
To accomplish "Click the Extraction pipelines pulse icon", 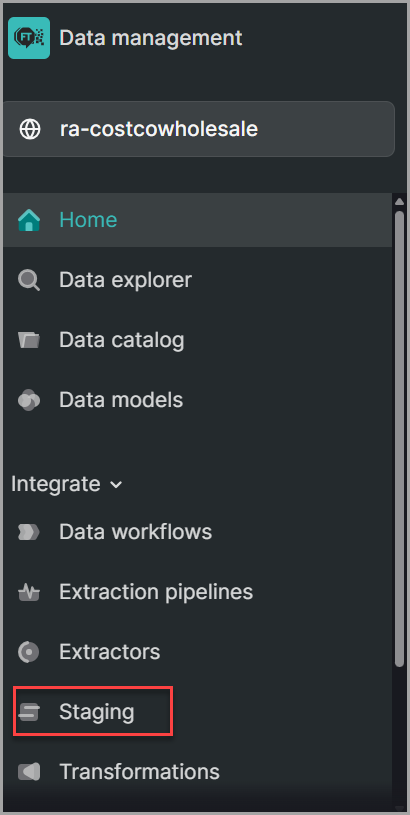I will coord(29,592).
